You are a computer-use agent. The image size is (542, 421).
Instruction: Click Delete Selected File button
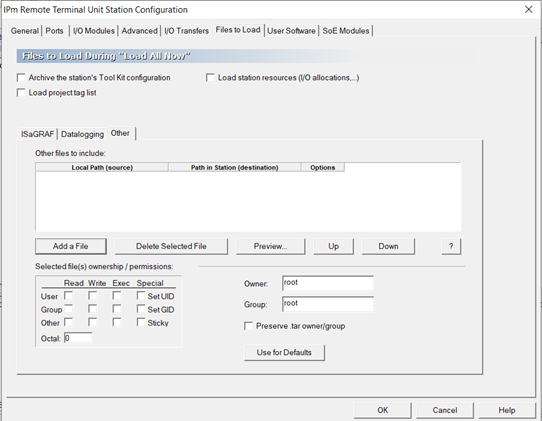coord(171,246)
